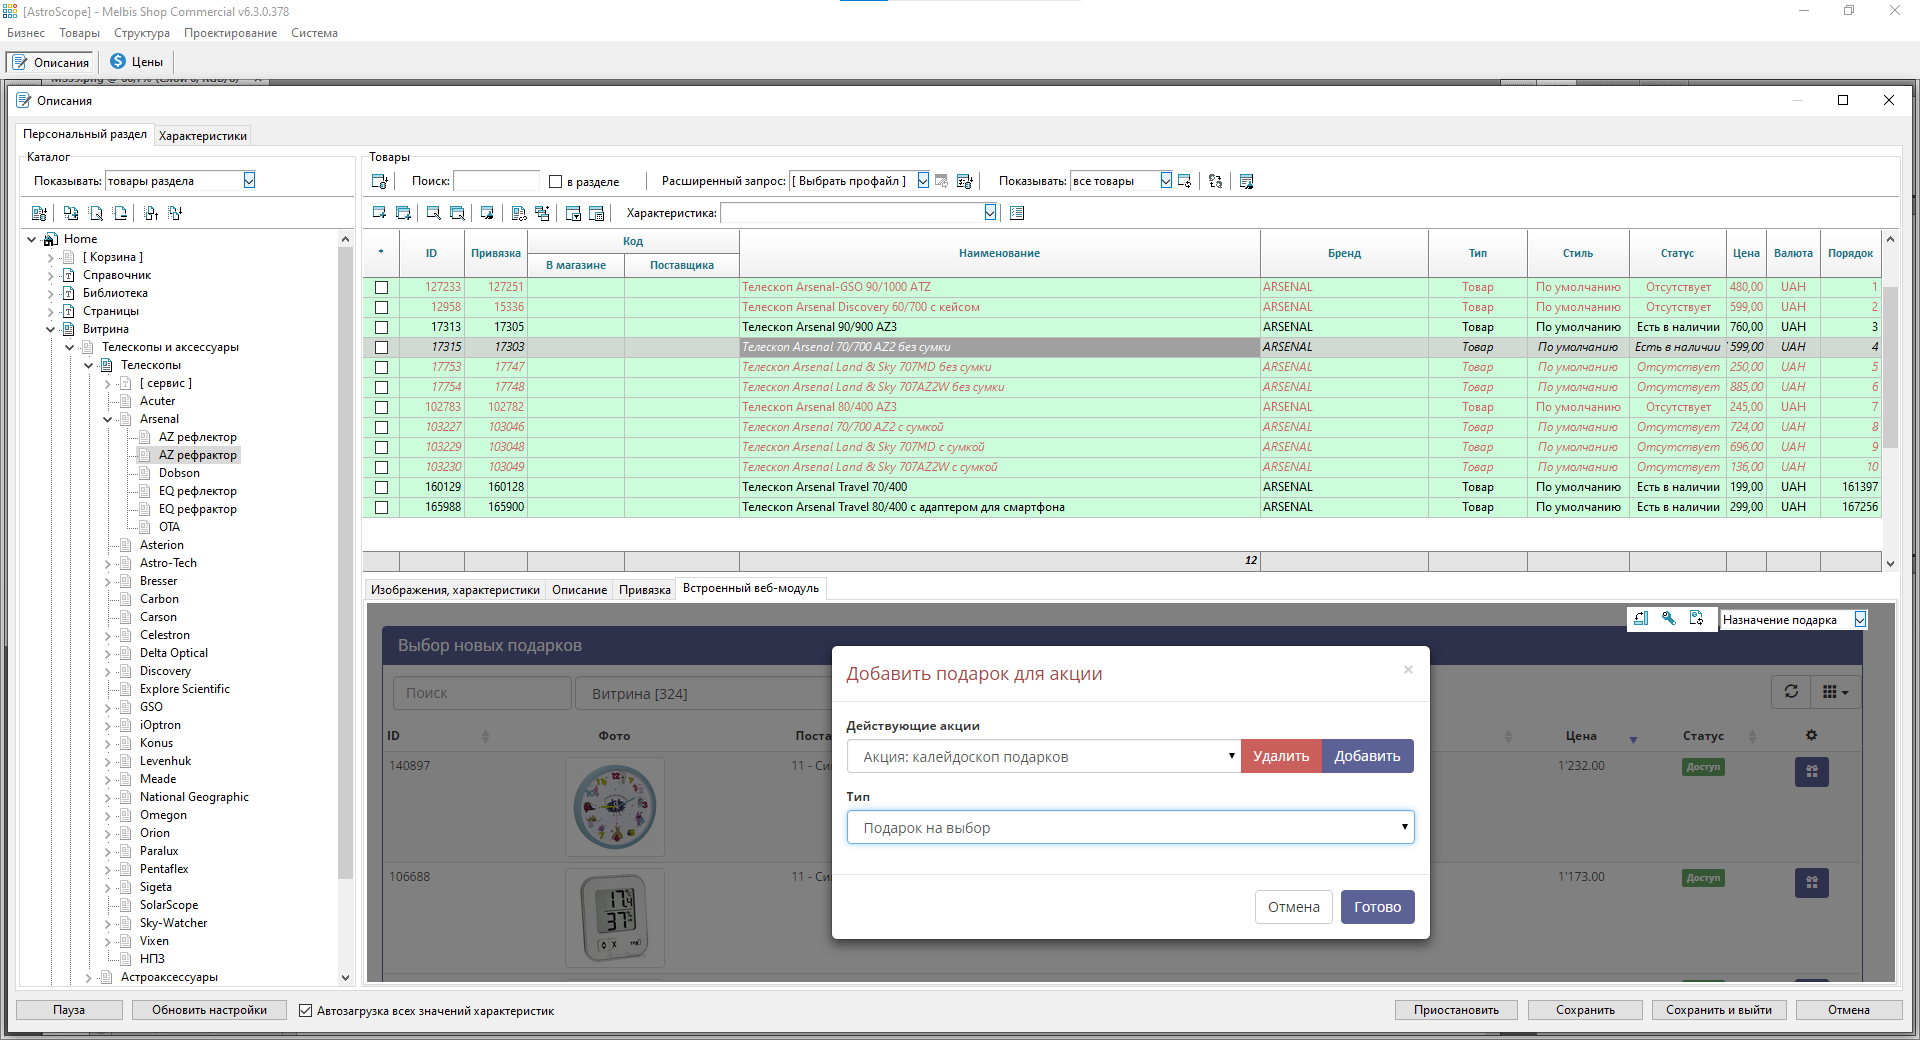Click the filter window icon
Screen dimensions: 1920x1040
pyautogui.click(x=574, y=213)
